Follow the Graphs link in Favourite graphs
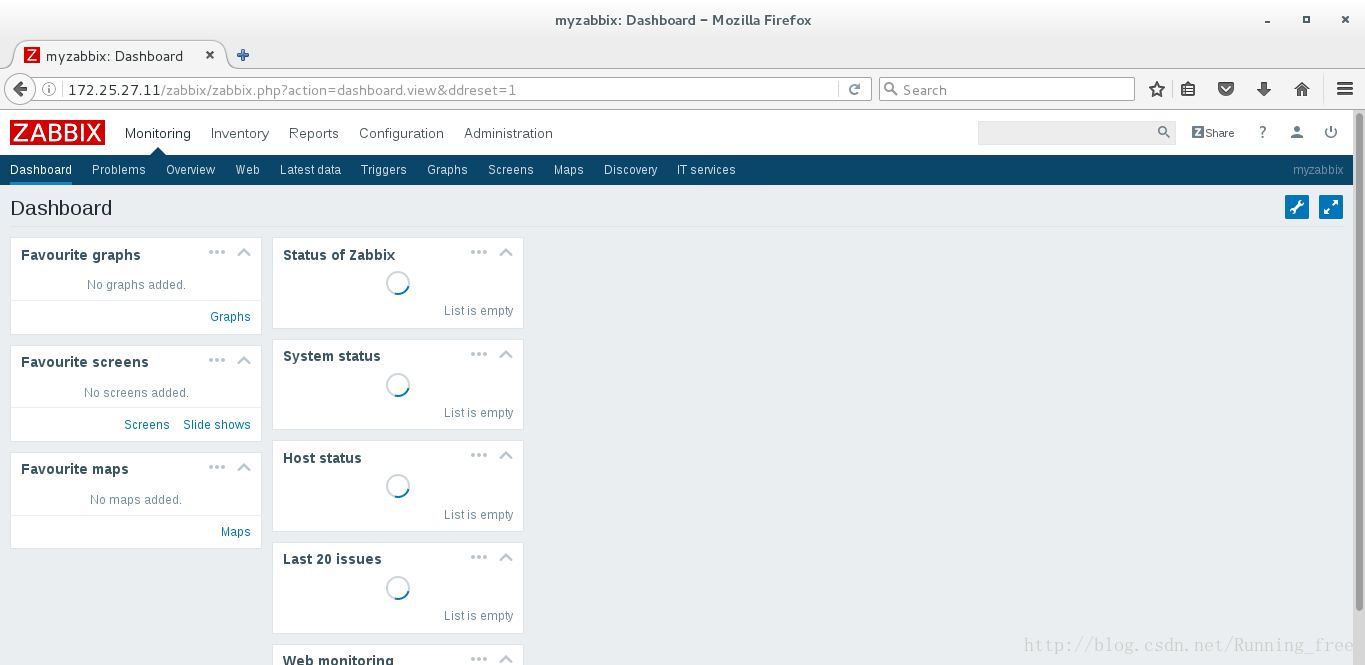1365x665 pixels. click(230, 317)
